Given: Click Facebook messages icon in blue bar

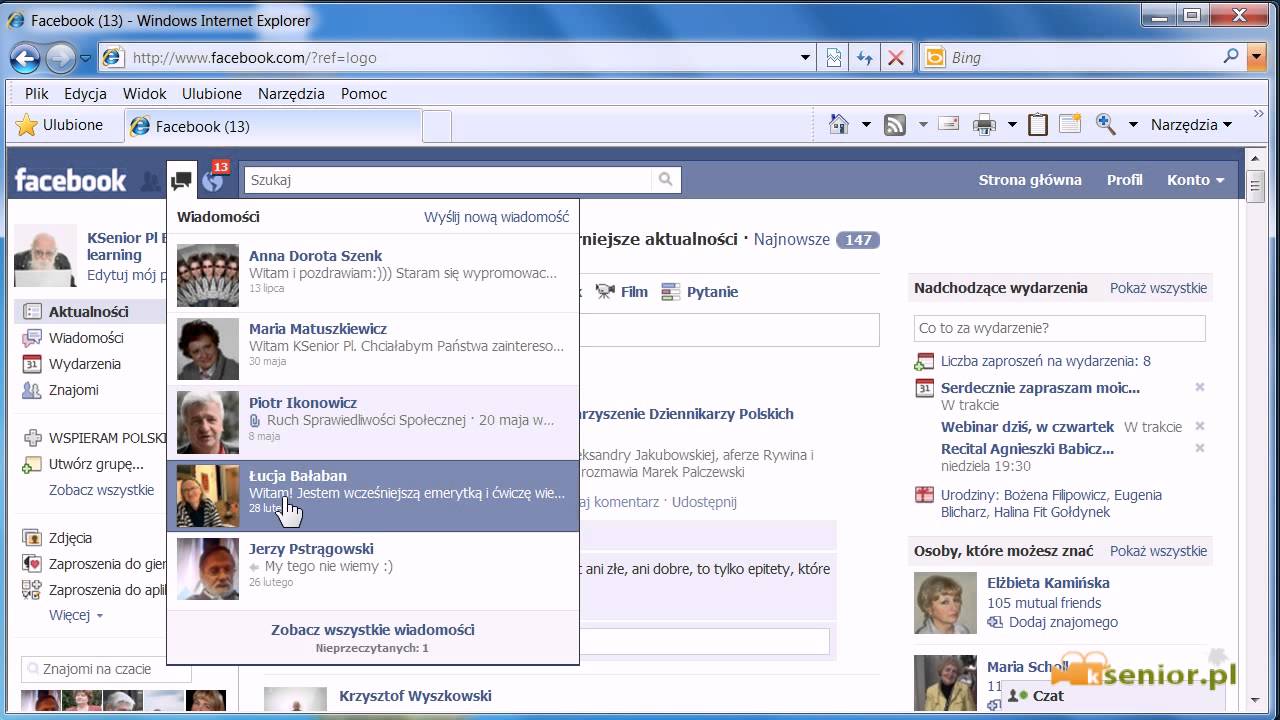Looking at the screenshot, I should coord(181,180).
